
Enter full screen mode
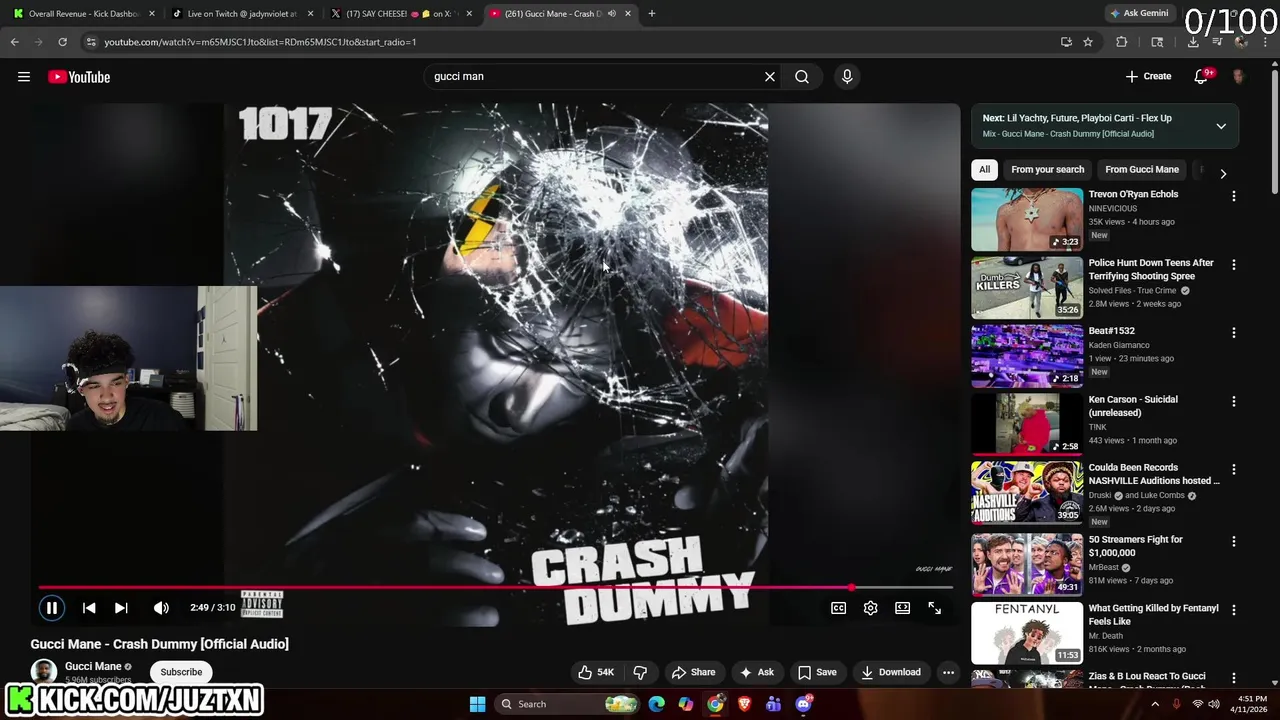click(x=935, y=608)
